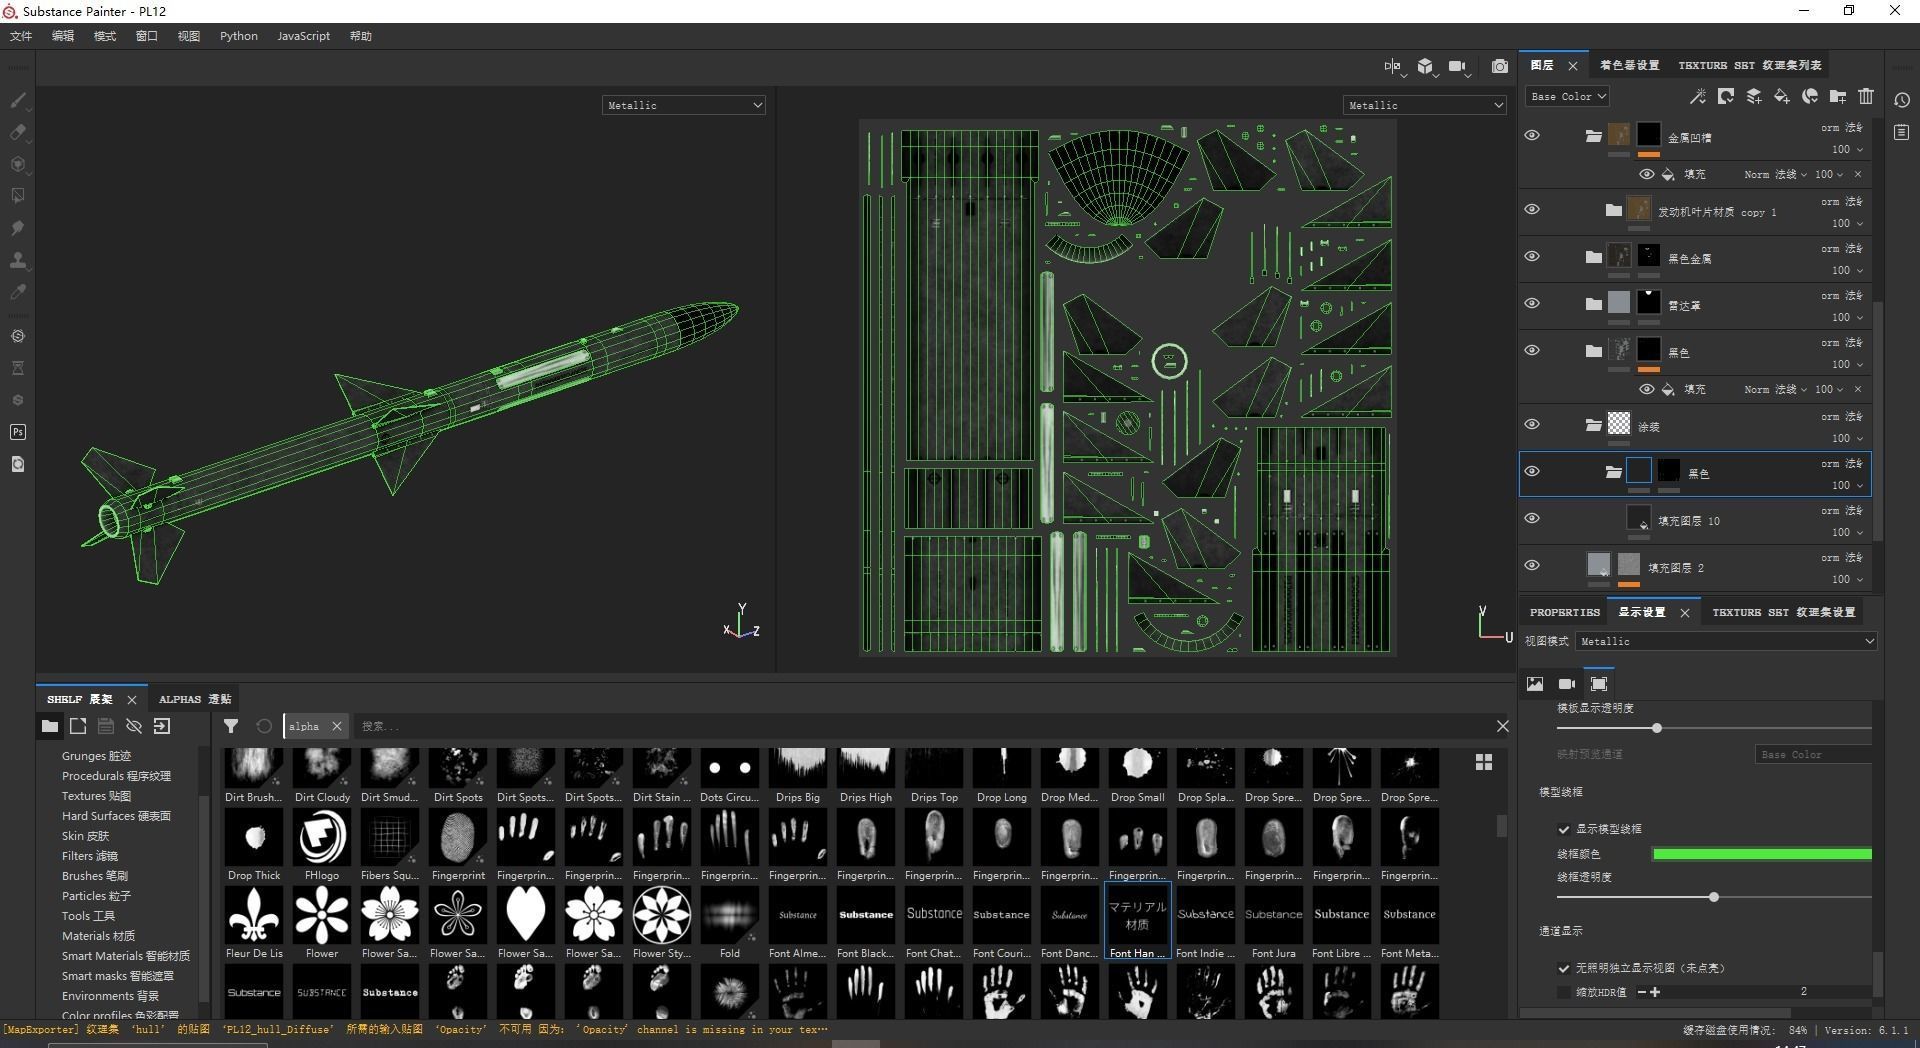Screen dimensions: 1920x1048
Task: Open the Log list icon on right dock
Action: pyautogui.click(x=1902, y=132)
